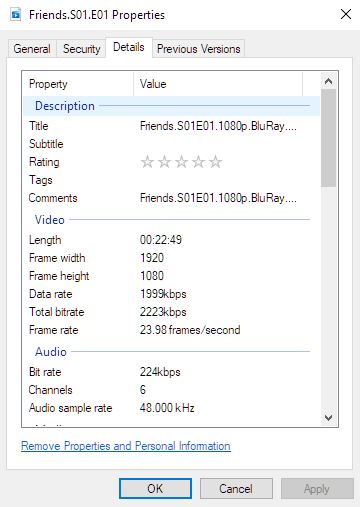This screenshot has height=507, width=360.
Task: Select the 48.000 kHz sample rate value
Action: [167, 408]
